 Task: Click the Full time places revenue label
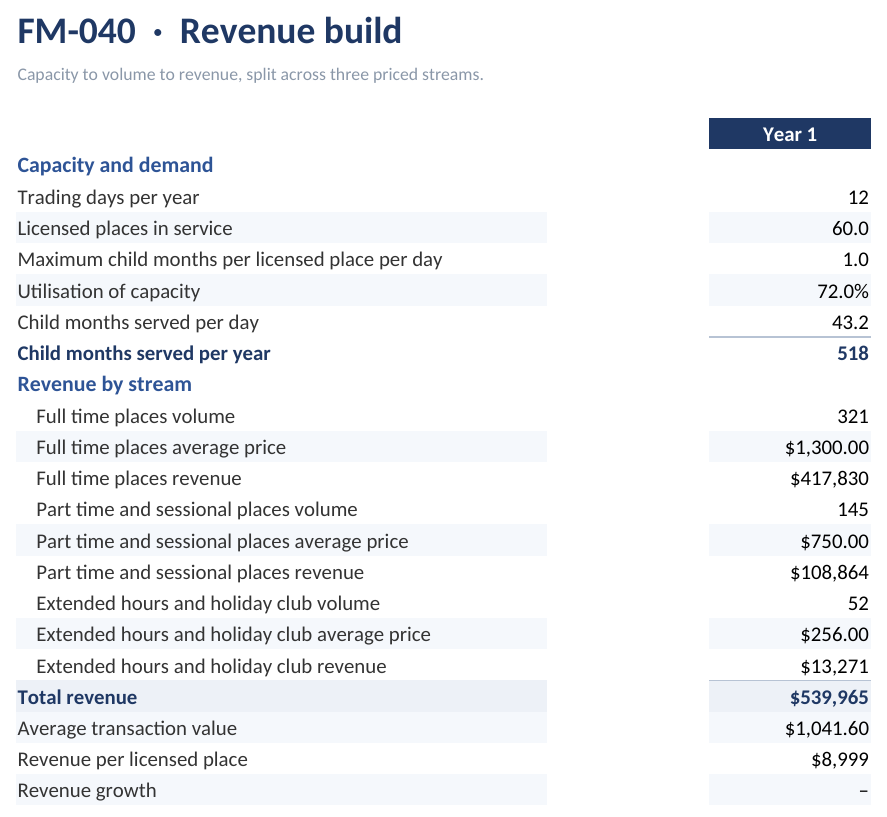tap(139, 479)
